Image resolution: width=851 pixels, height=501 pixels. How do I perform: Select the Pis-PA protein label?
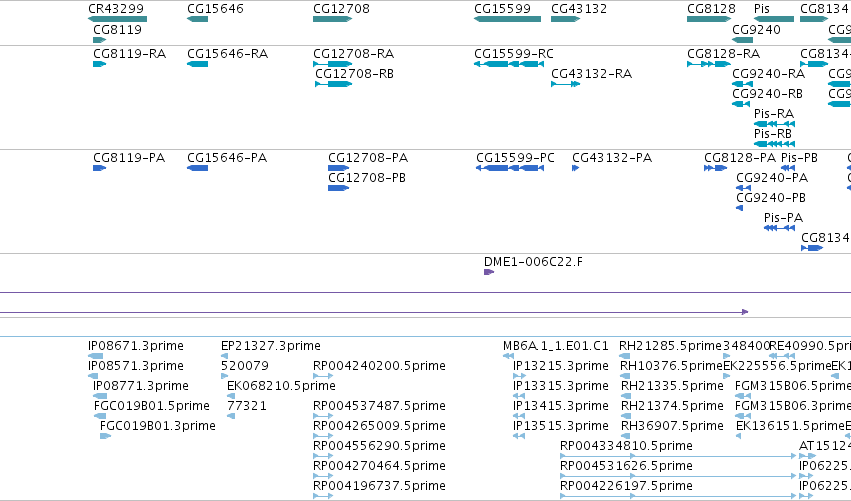[x=784, y=217]
